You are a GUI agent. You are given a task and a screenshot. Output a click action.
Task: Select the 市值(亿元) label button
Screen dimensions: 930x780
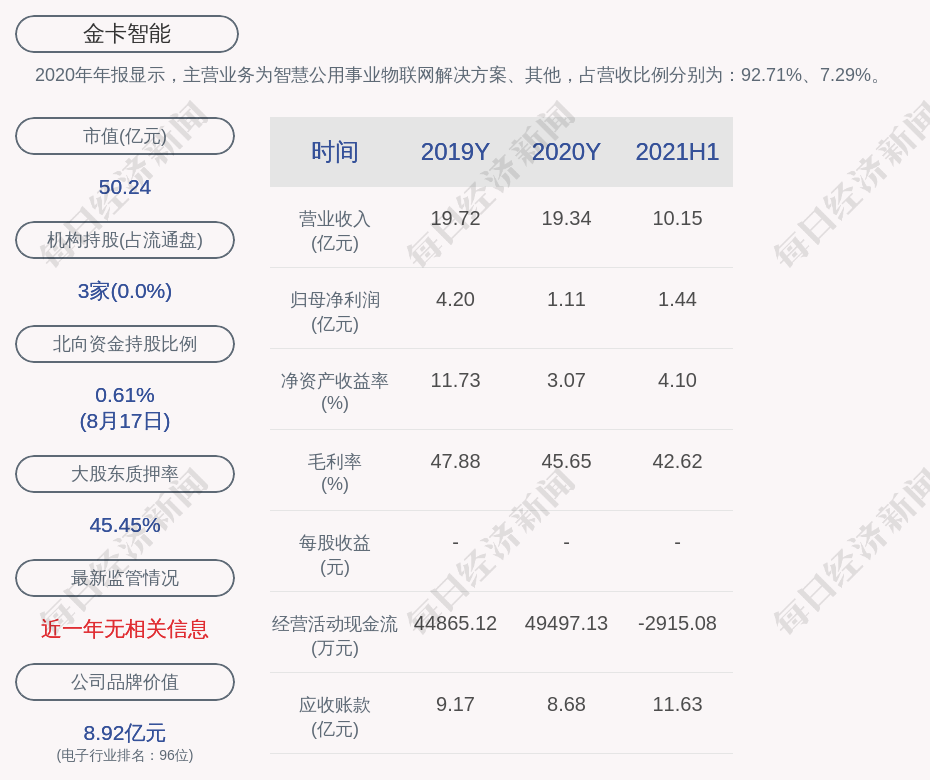click(x=125, y=136)
